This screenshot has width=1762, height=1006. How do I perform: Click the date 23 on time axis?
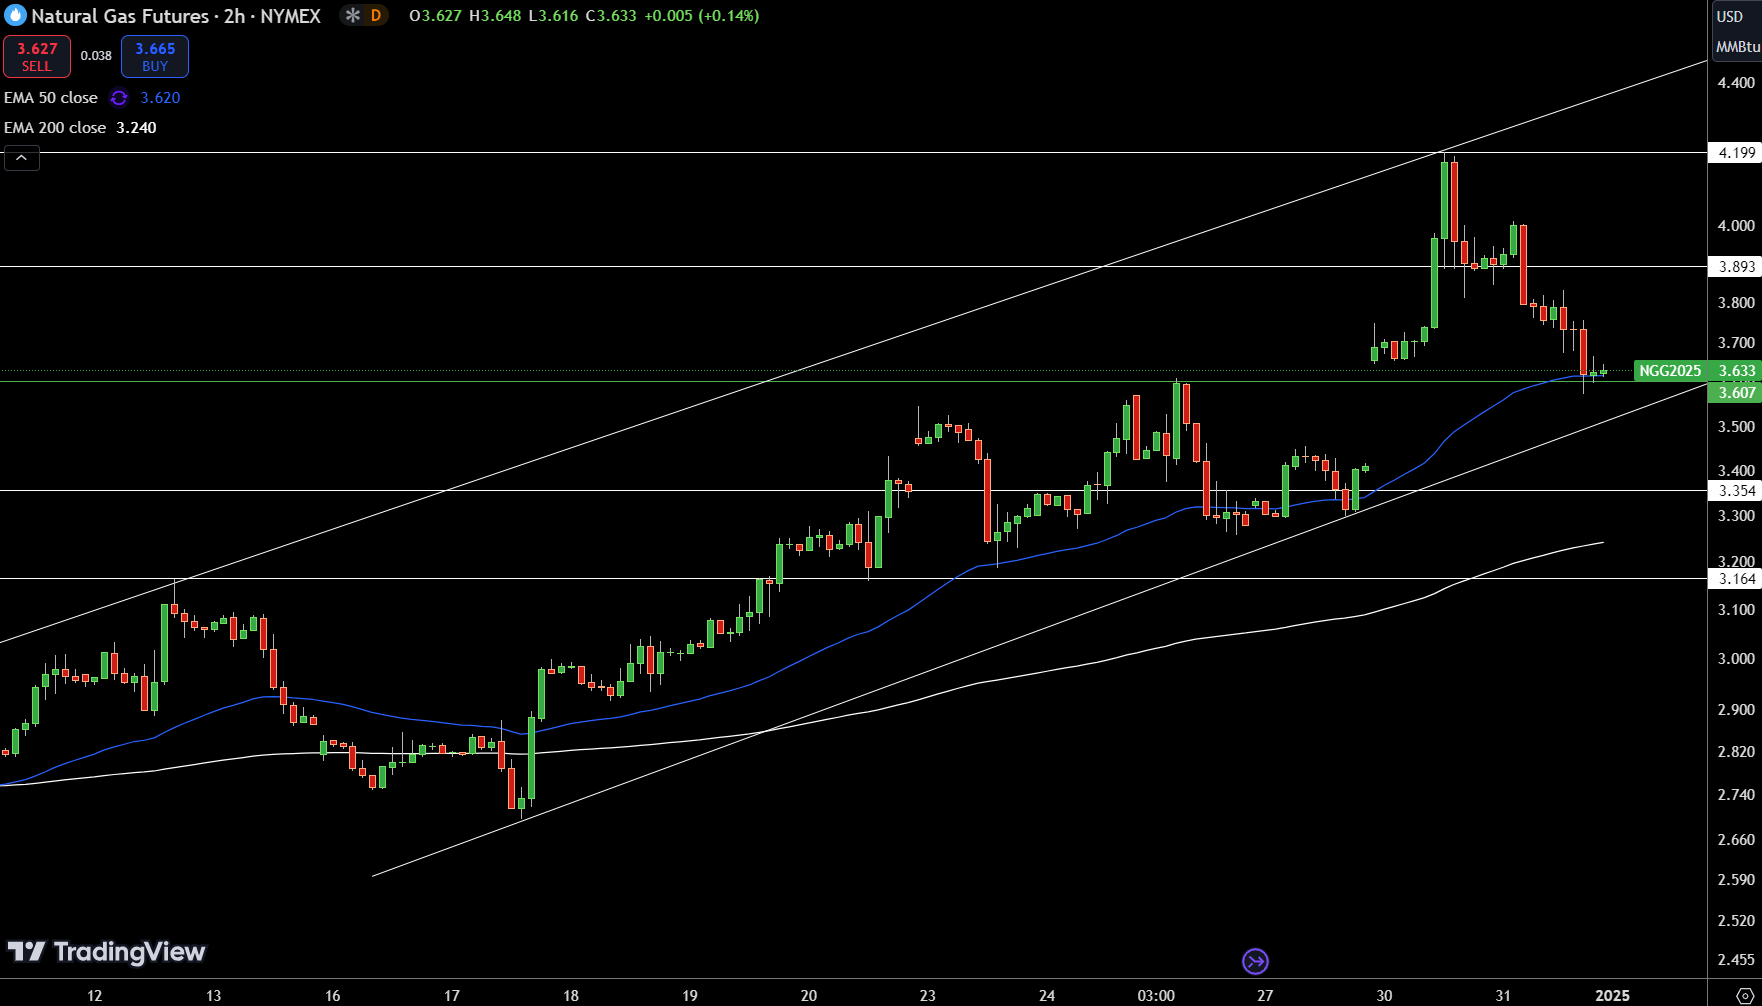click(x=928, y=996)
